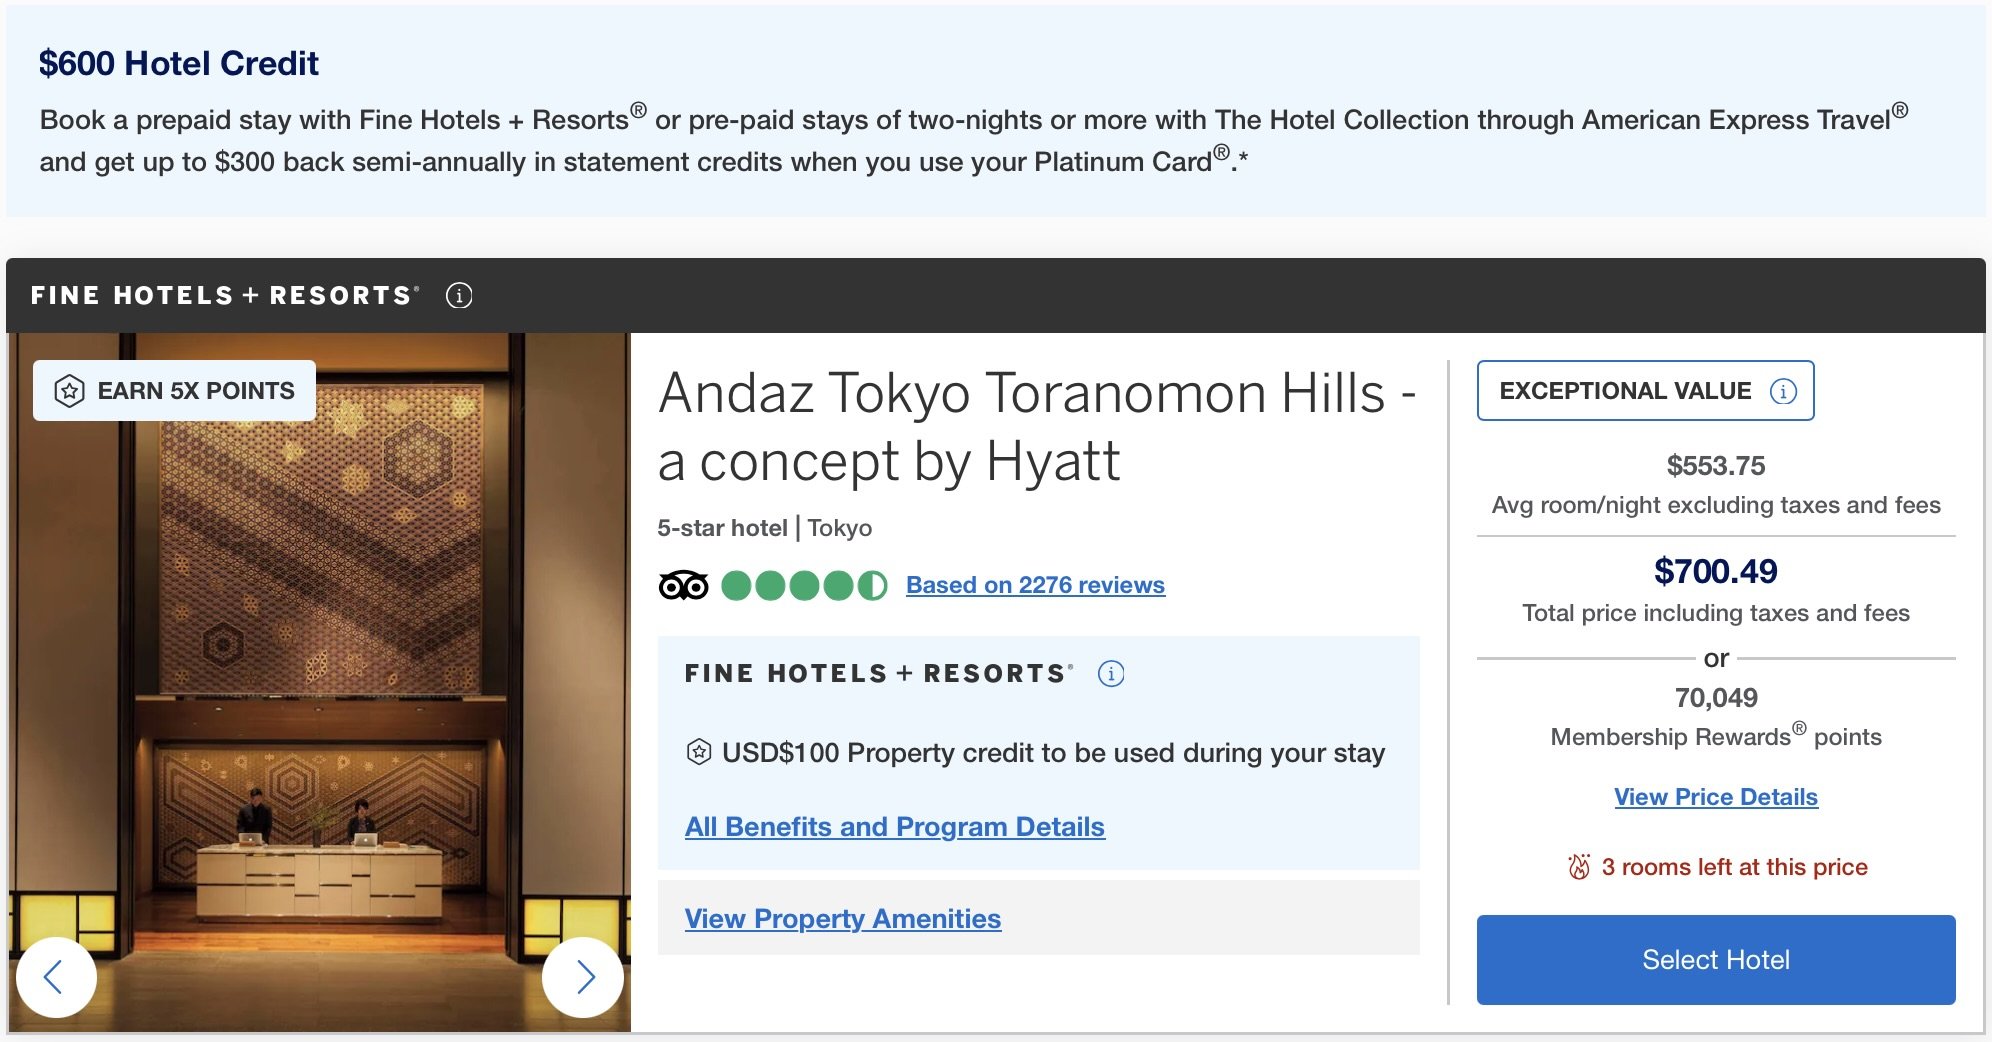
Task: Click the Exceptional Value badge
Action: pos(1645,391)
